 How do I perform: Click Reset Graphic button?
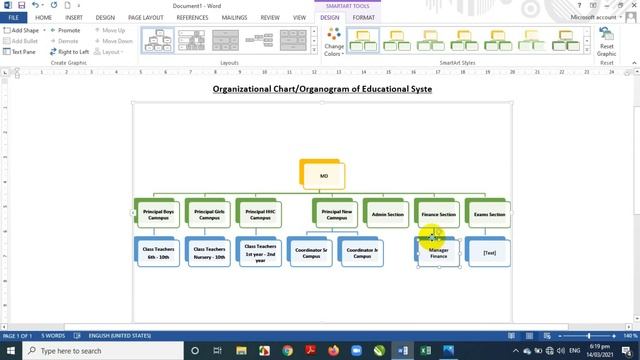click(x=606, y=42)
